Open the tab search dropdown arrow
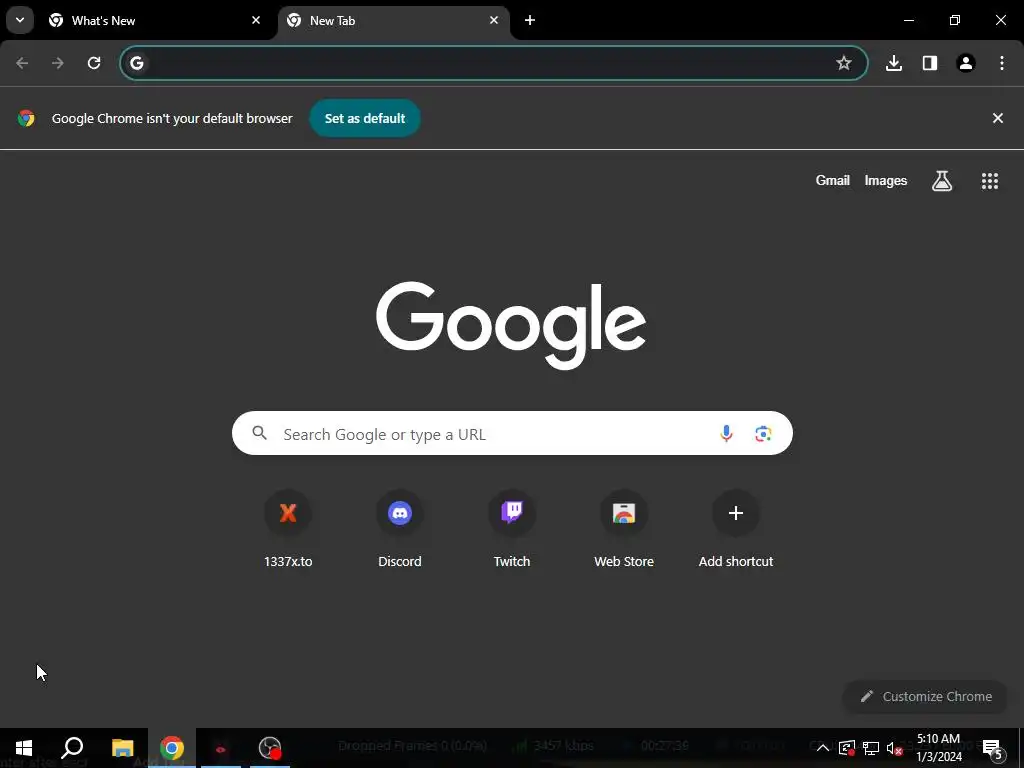This screenshot has height=768, width=1024. [x=20, y=20]
